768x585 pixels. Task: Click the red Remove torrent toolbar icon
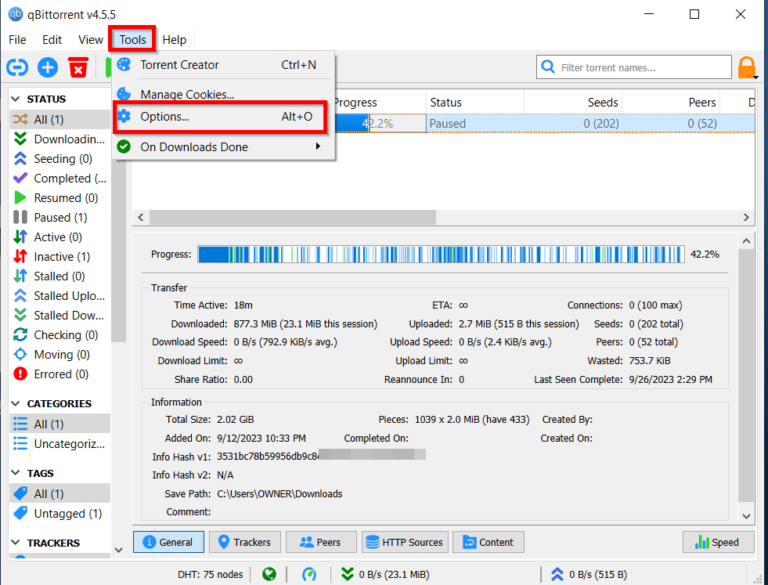[78, 67]
